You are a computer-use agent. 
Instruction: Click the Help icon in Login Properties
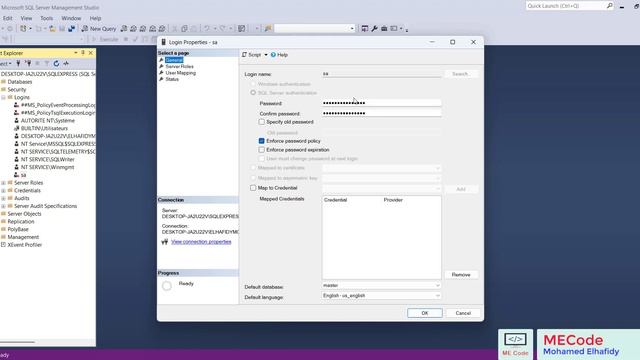(x=279, y=55)
